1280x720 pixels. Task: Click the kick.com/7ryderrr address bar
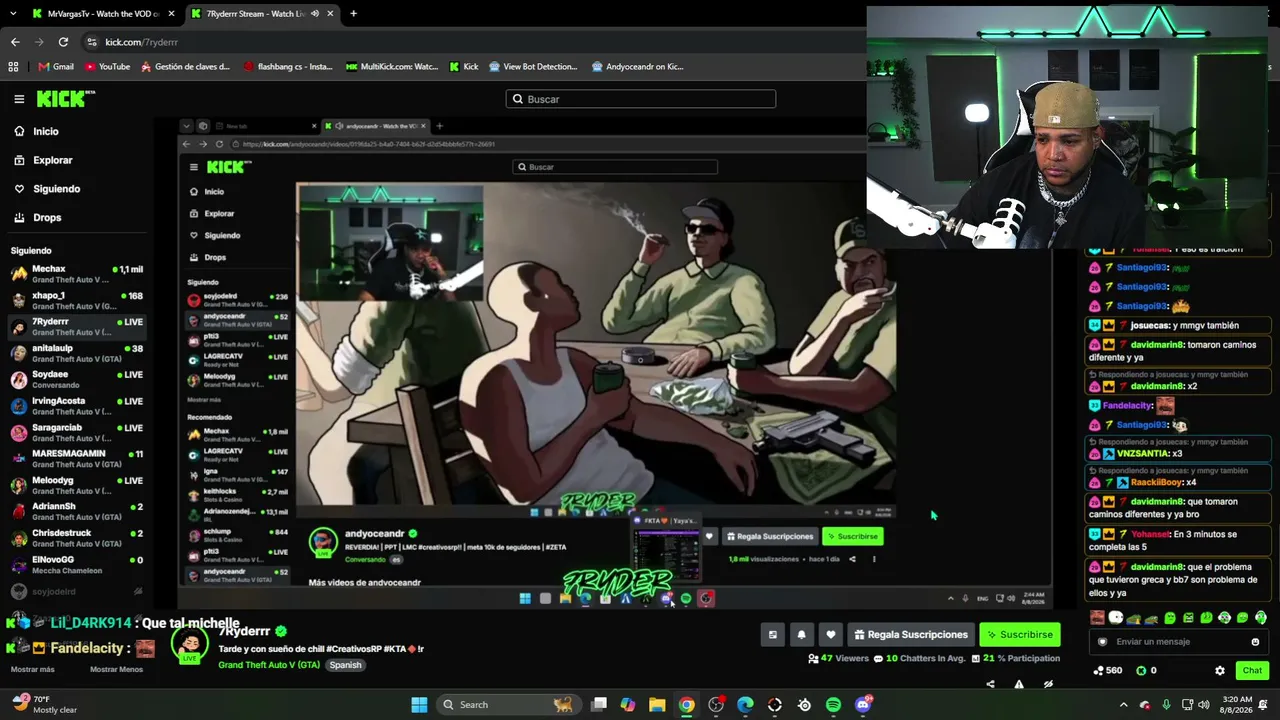click(141, 42)
